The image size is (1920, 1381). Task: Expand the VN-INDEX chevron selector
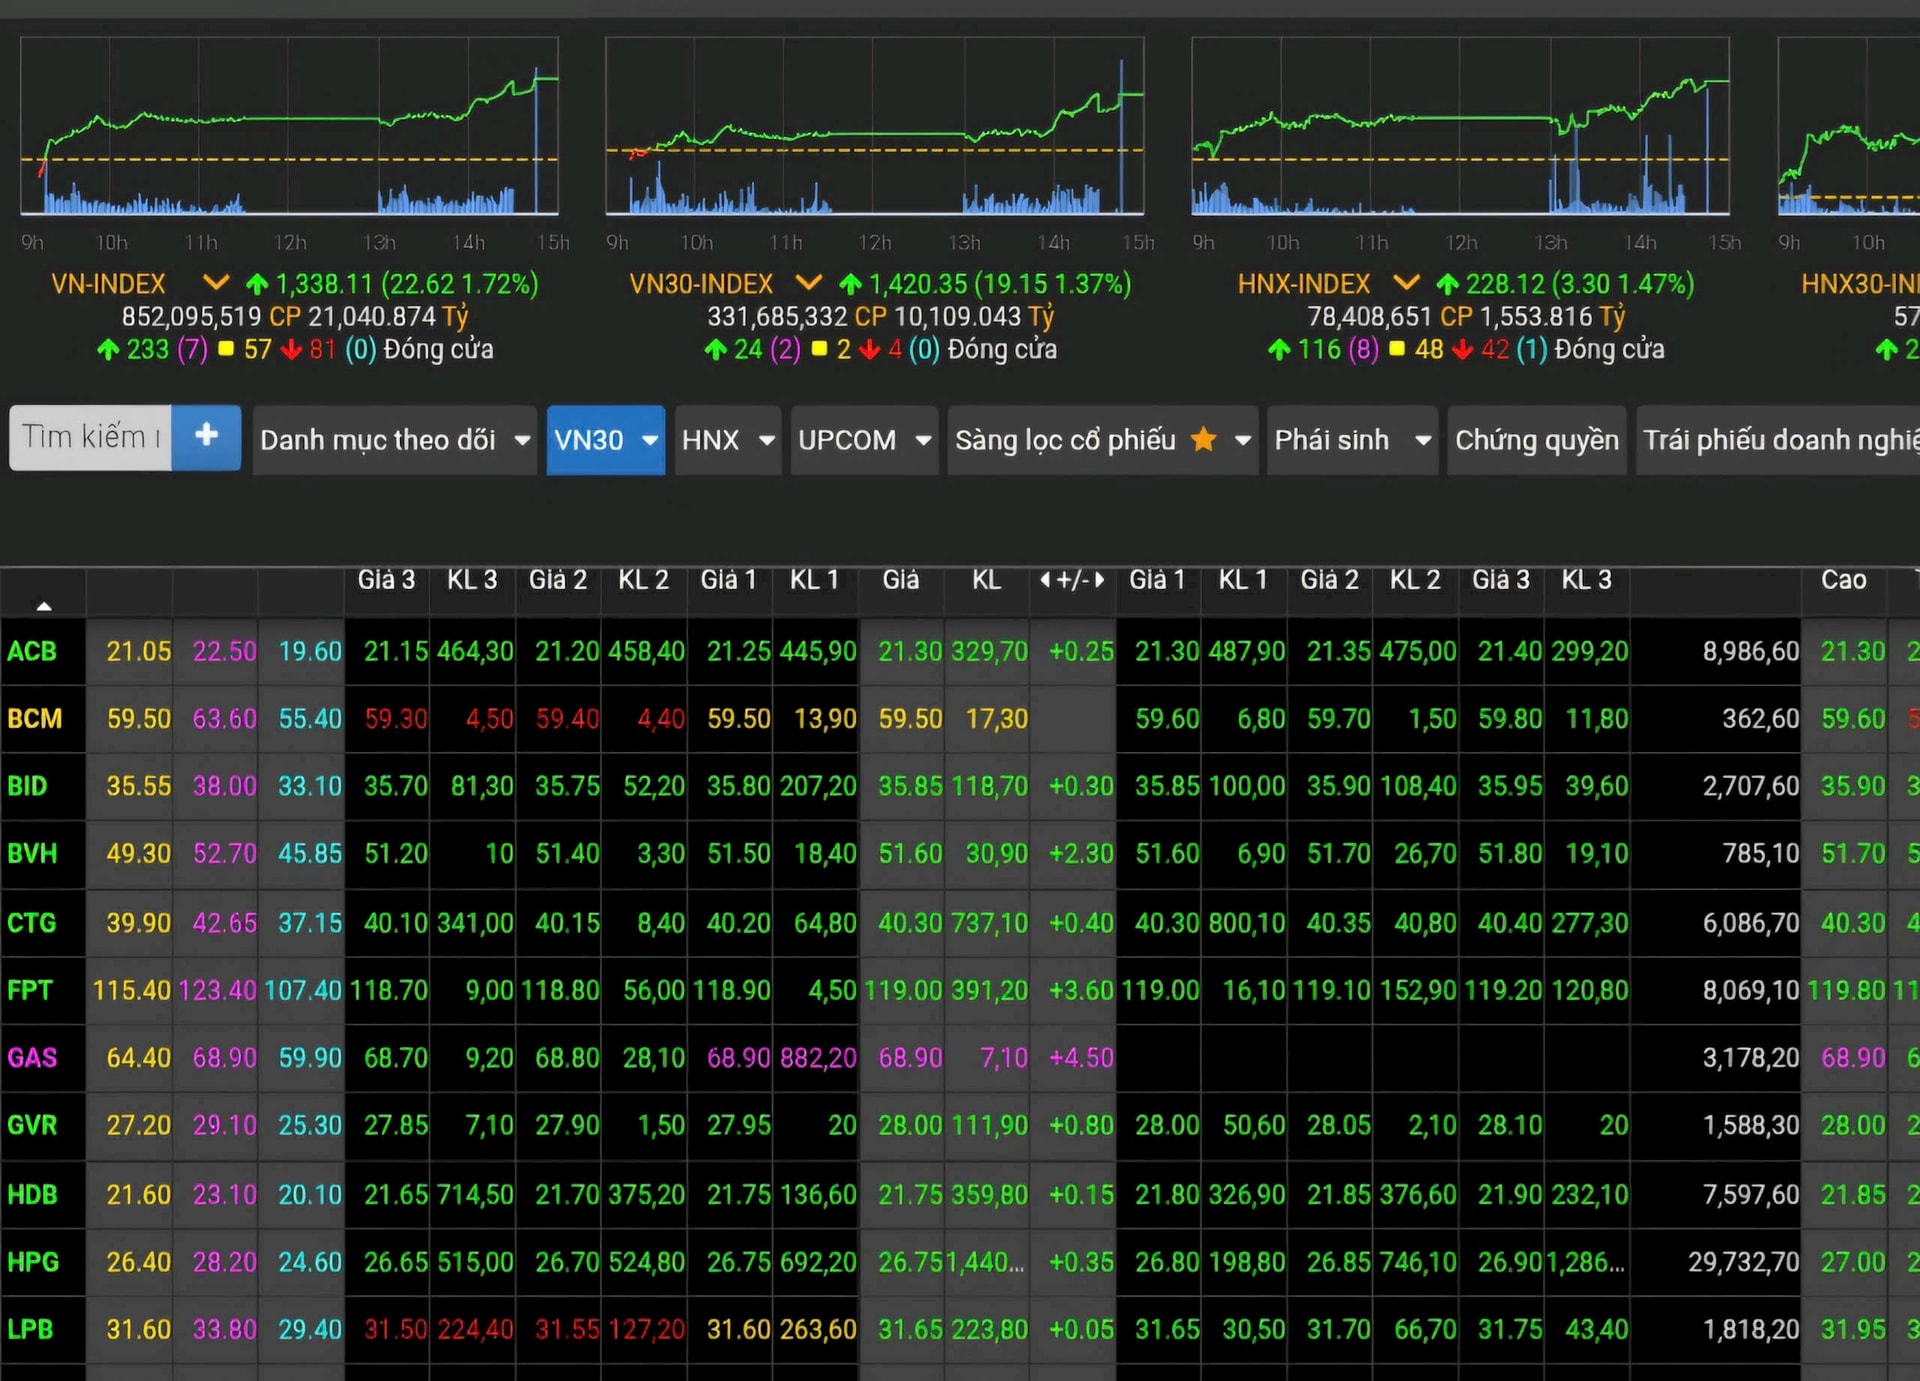point(215,284)
